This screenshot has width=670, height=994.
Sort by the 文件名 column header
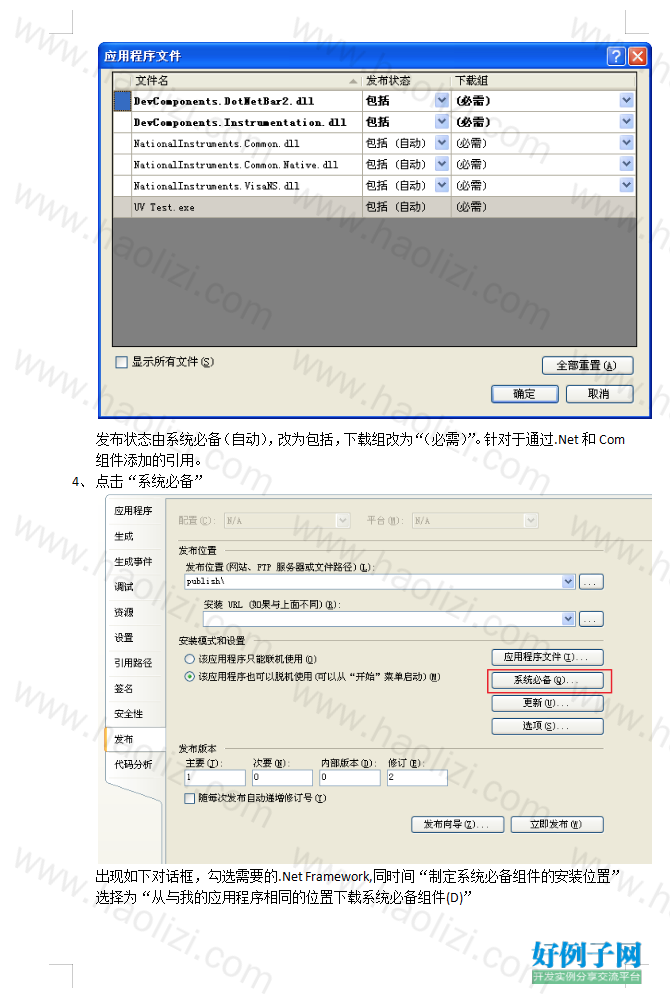pos(247,81)
